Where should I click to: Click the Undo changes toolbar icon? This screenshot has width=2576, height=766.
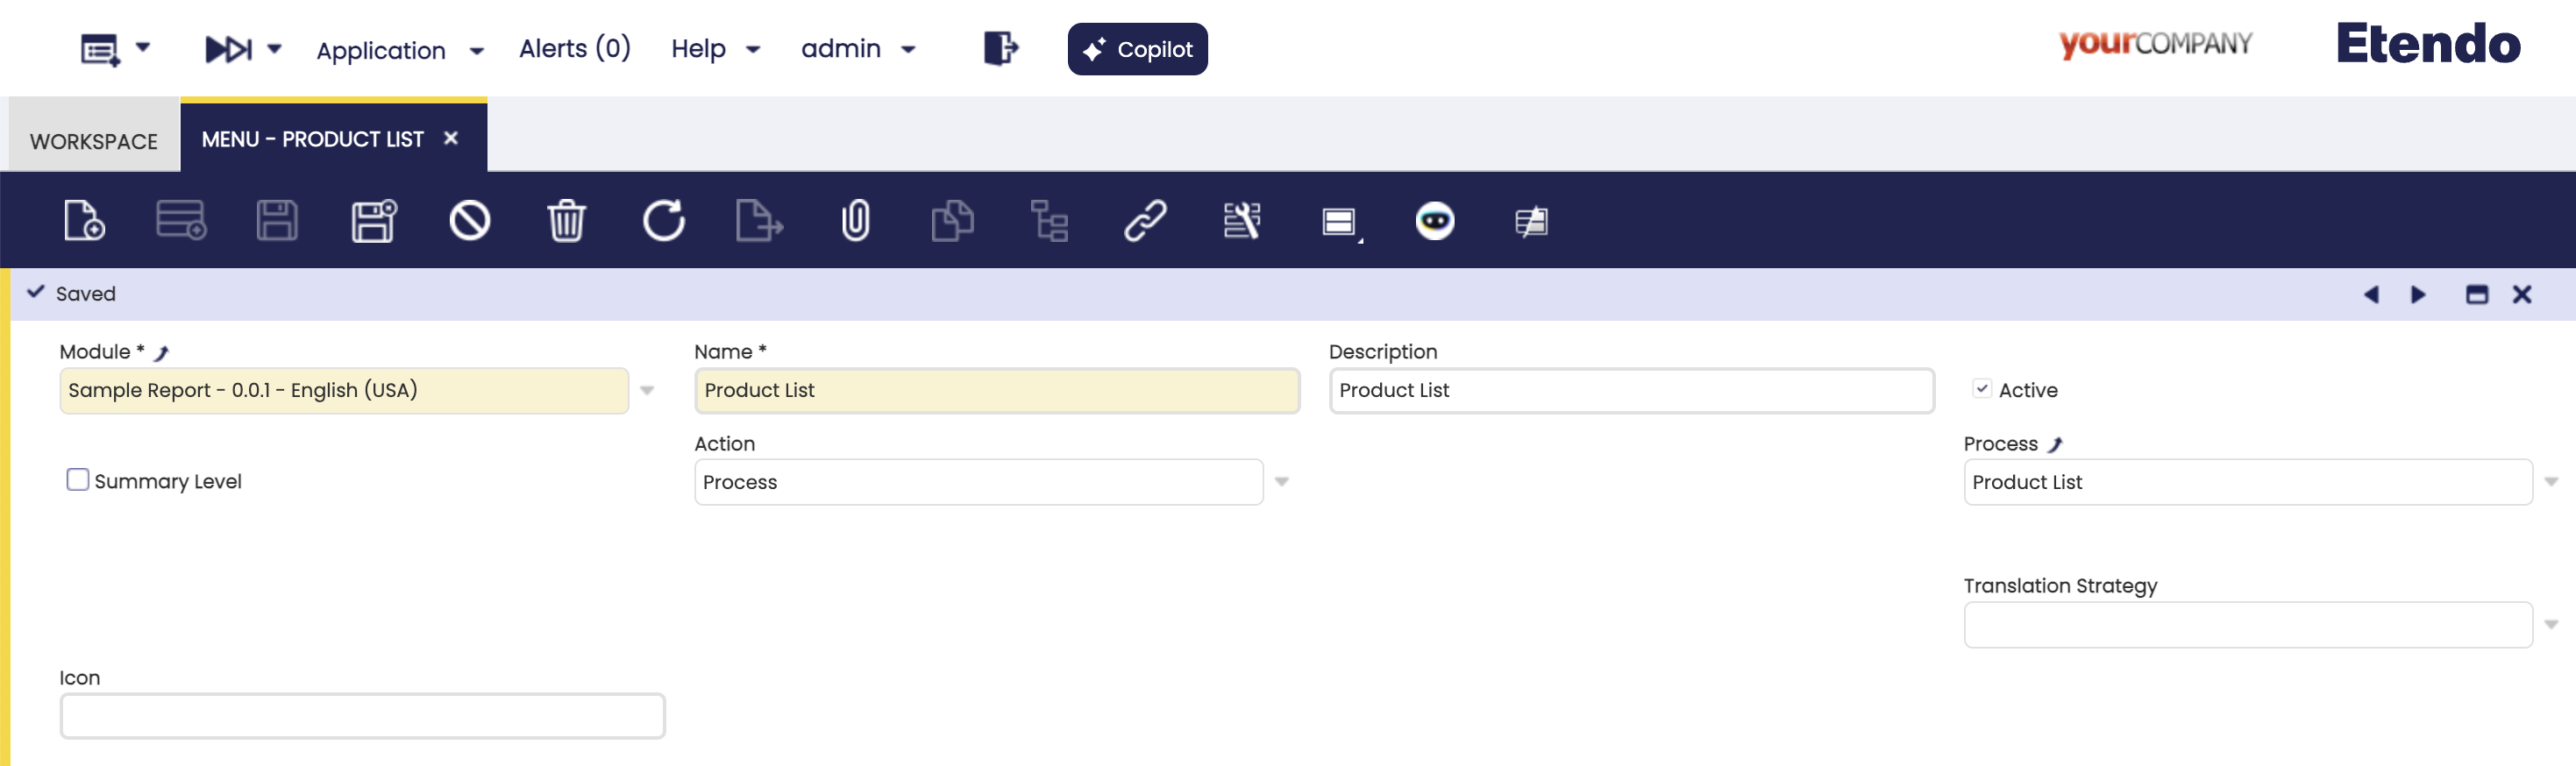[x=469, y=221]
